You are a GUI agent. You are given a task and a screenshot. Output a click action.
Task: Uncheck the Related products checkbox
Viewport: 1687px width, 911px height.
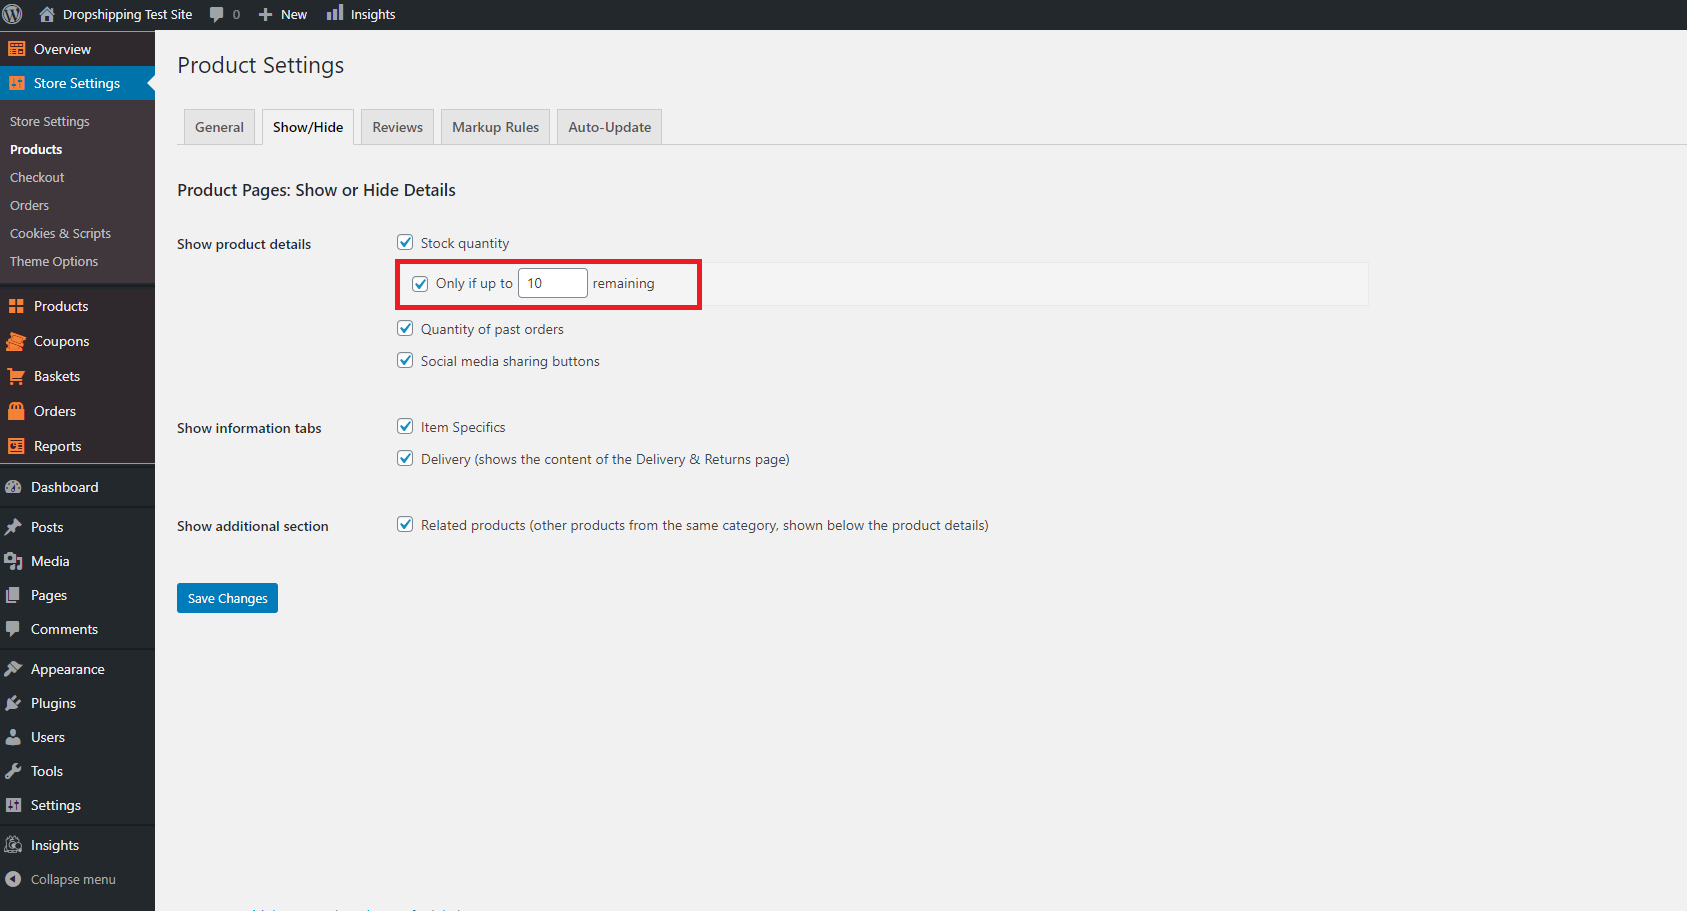pos(405,524)
